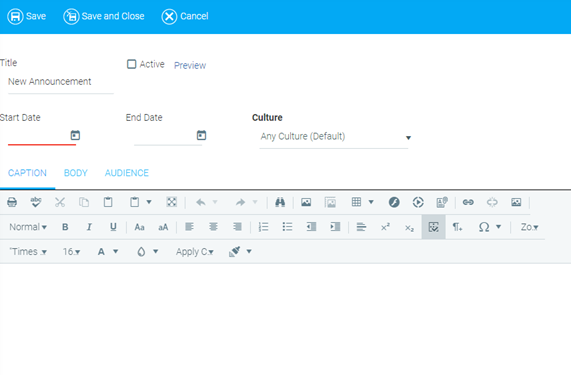Open the Culture dropdown
This screenshot has height=375, width=571.
334,137
